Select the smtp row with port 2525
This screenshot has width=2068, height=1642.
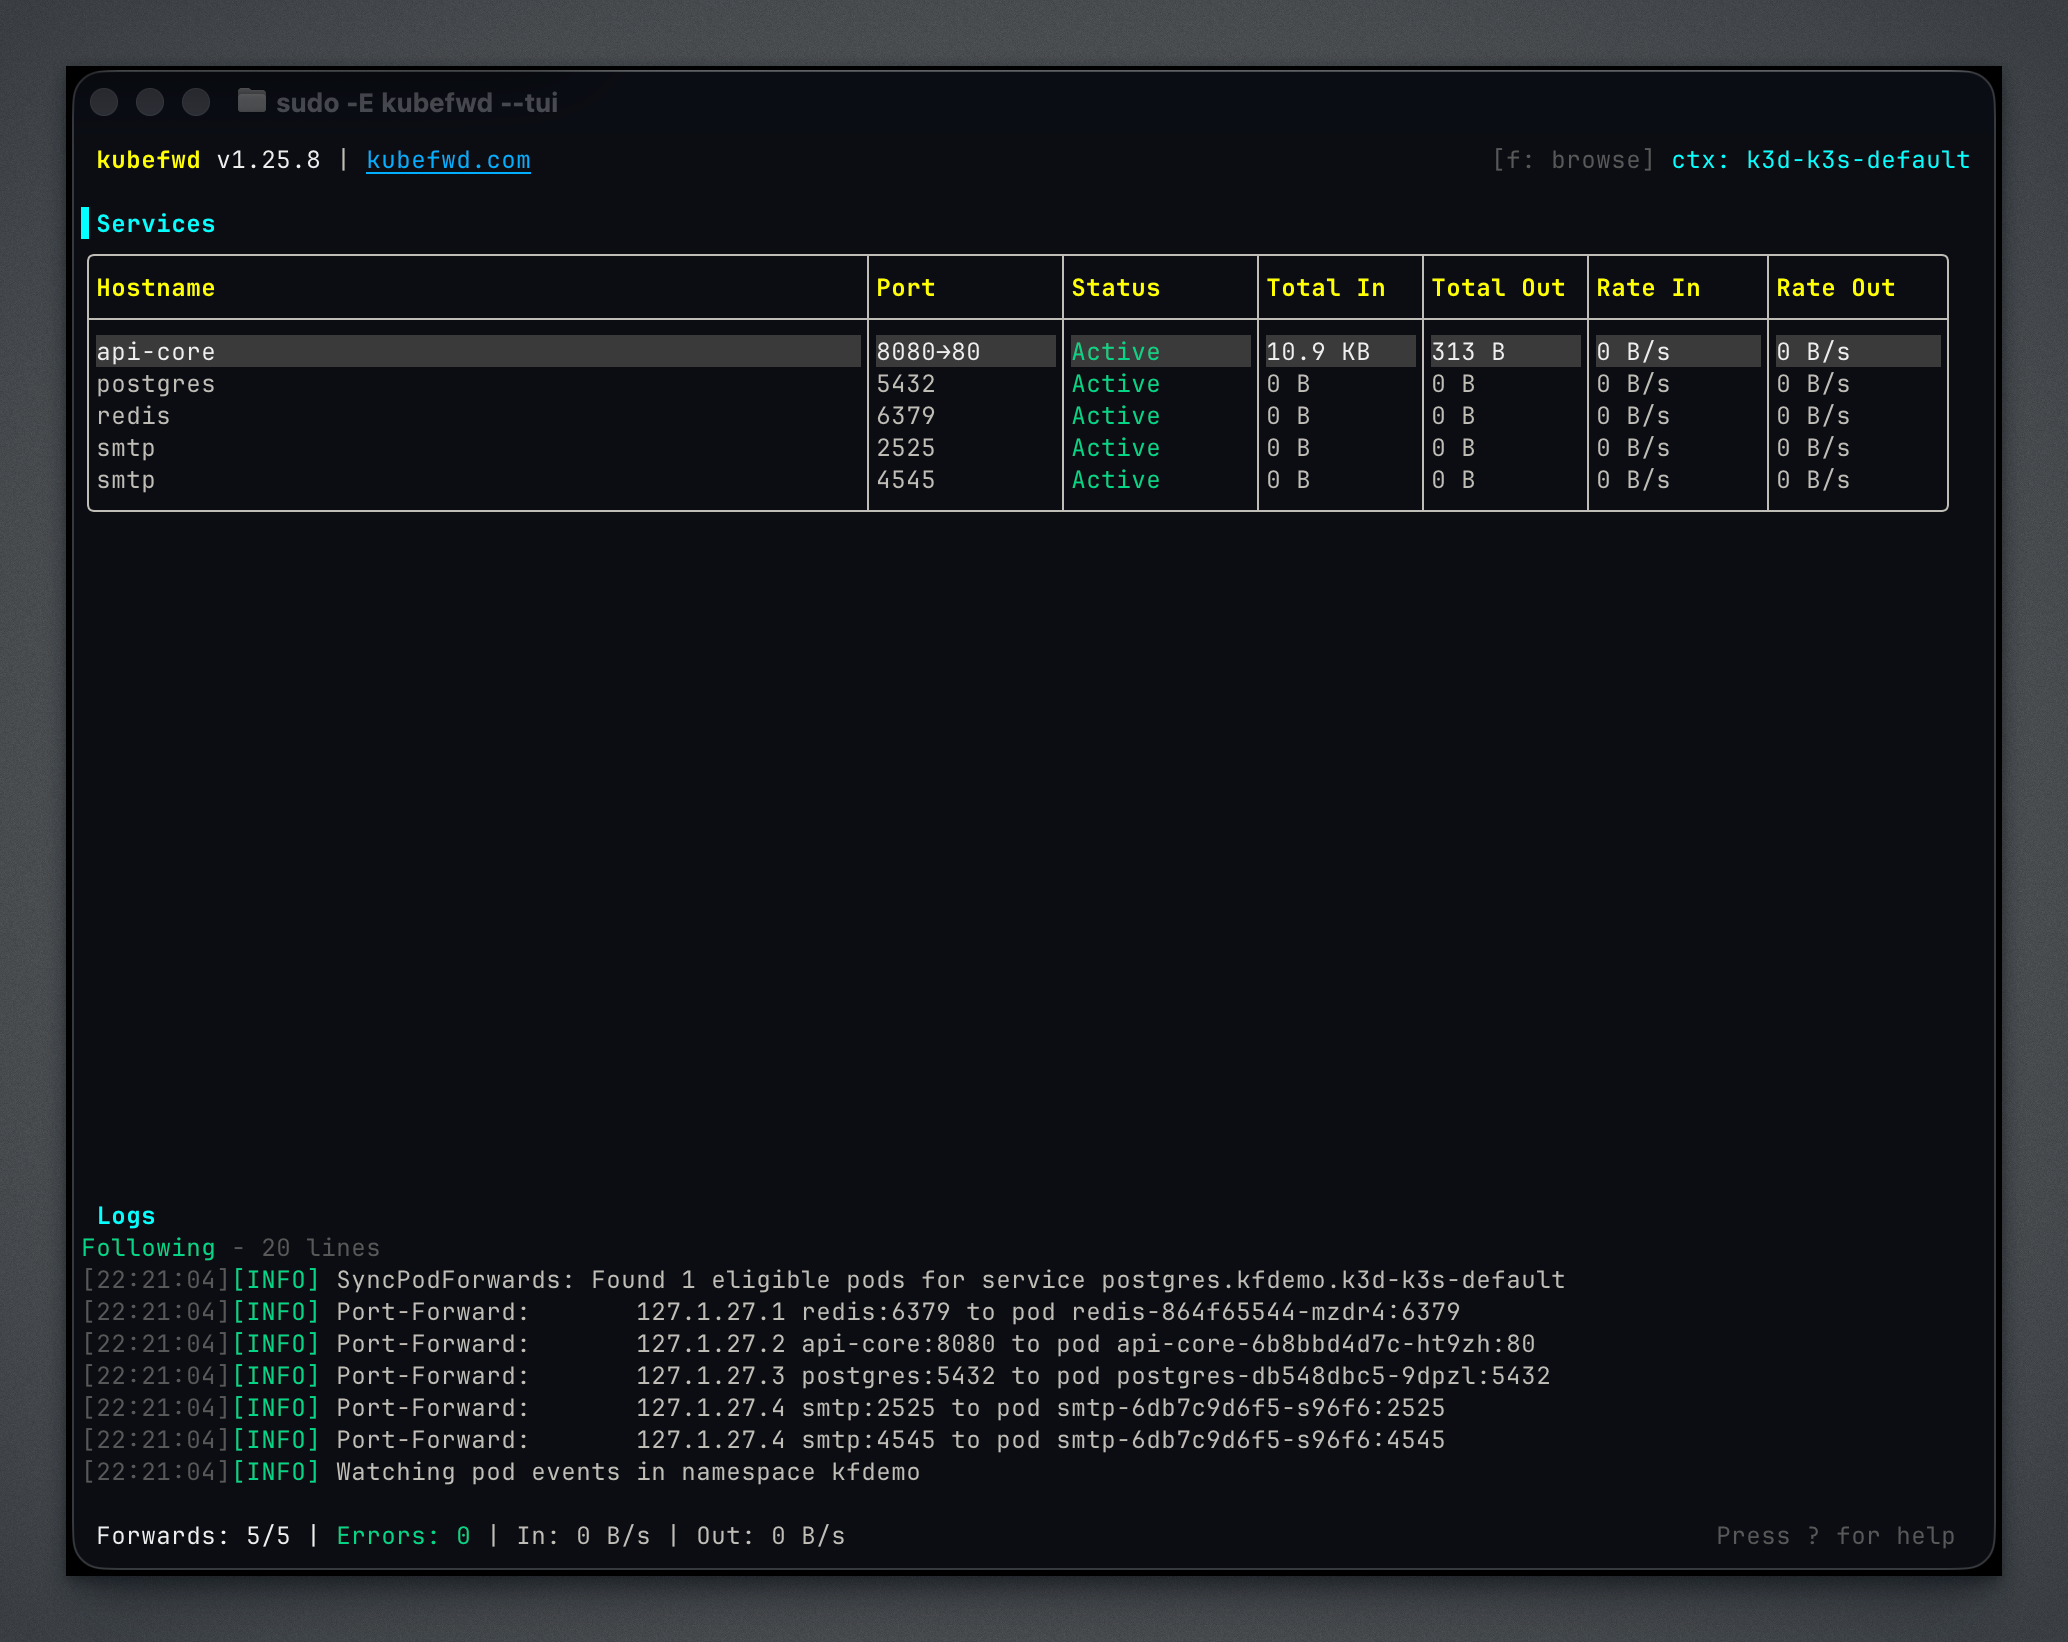point(126,448)
